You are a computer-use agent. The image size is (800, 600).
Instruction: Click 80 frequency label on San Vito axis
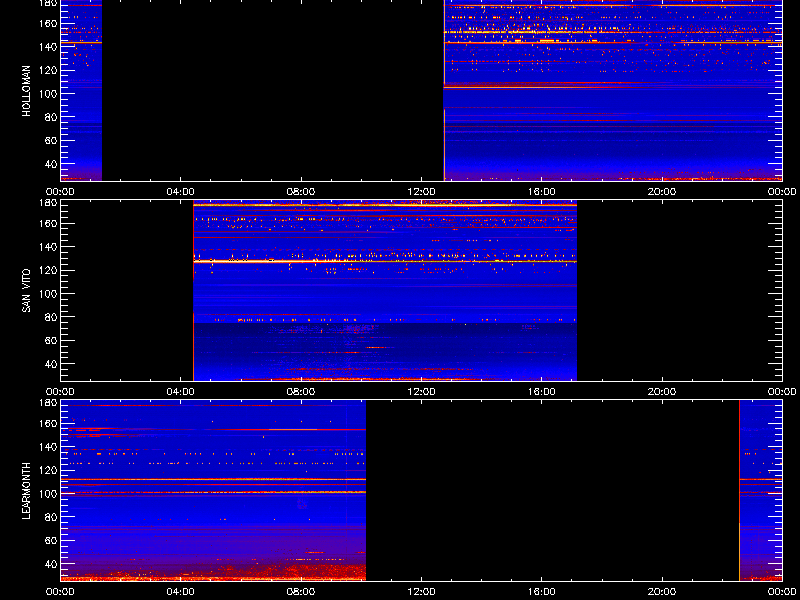pos(50,317)
